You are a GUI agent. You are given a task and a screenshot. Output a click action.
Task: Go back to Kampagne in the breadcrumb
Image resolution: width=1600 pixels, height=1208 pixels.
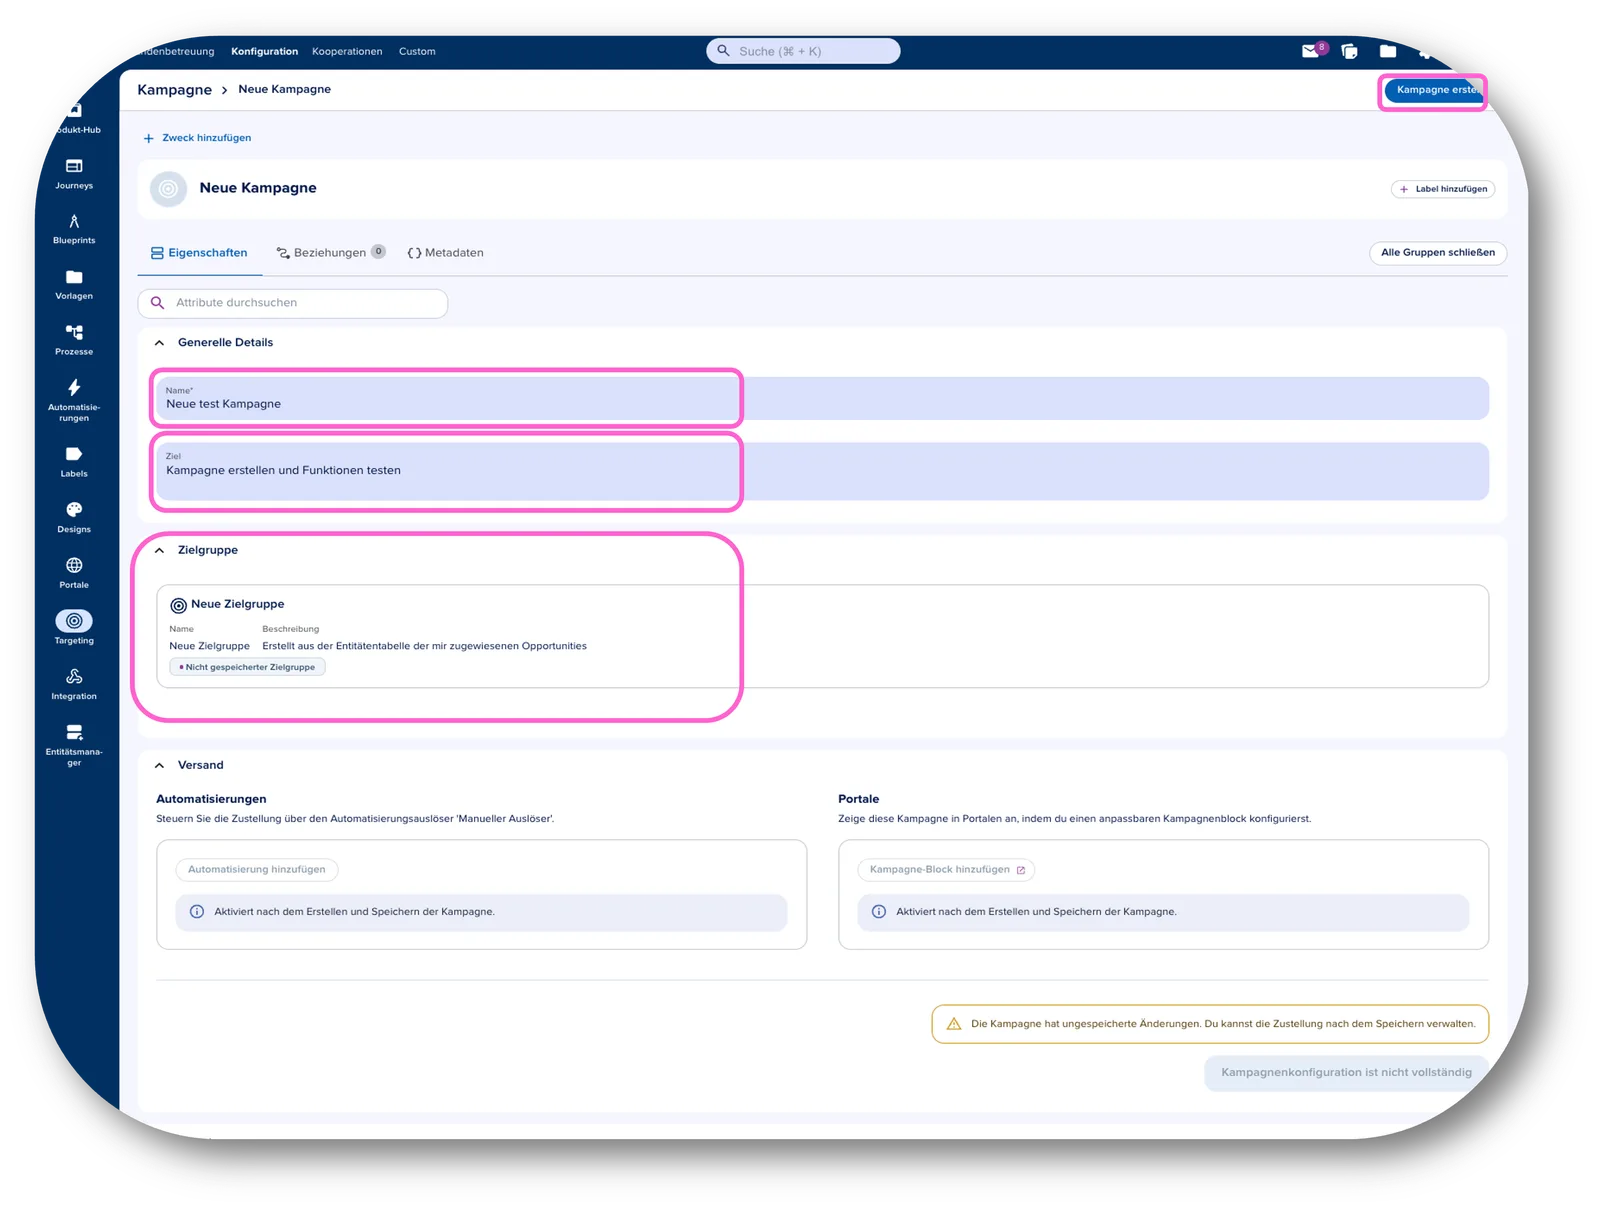(175, 90)
